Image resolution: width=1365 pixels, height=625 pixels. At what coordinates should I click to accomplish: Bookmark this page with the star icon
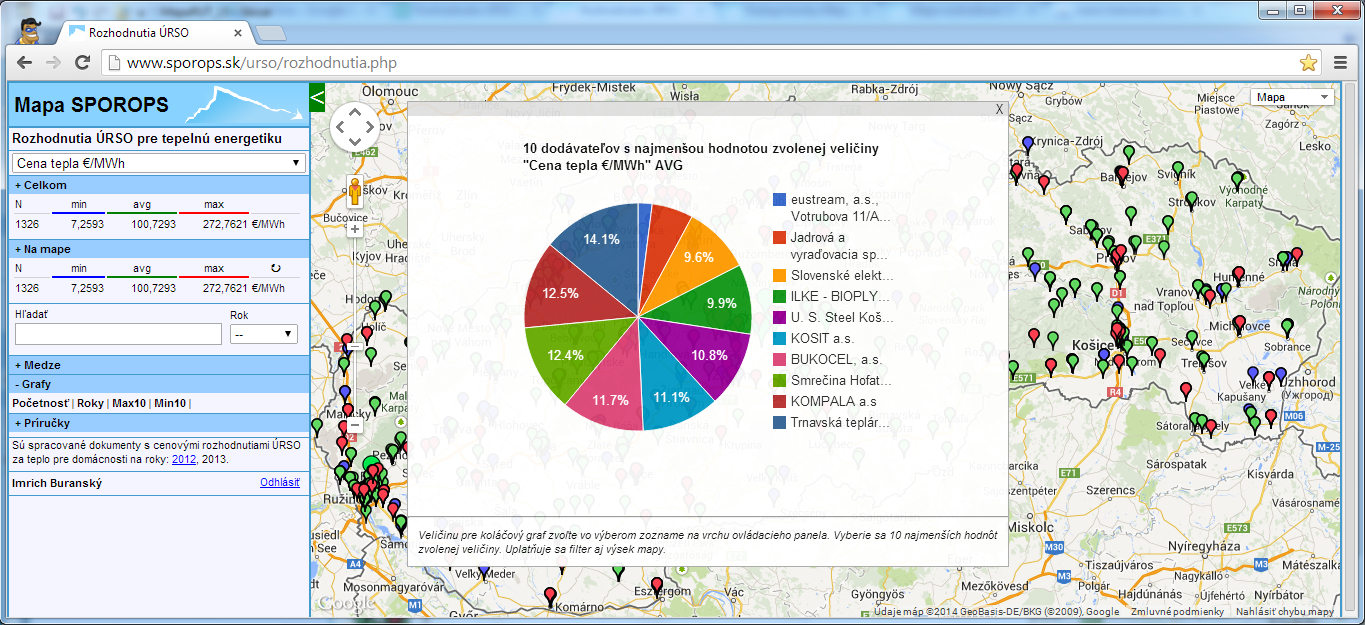click(x=1309, y=63)
